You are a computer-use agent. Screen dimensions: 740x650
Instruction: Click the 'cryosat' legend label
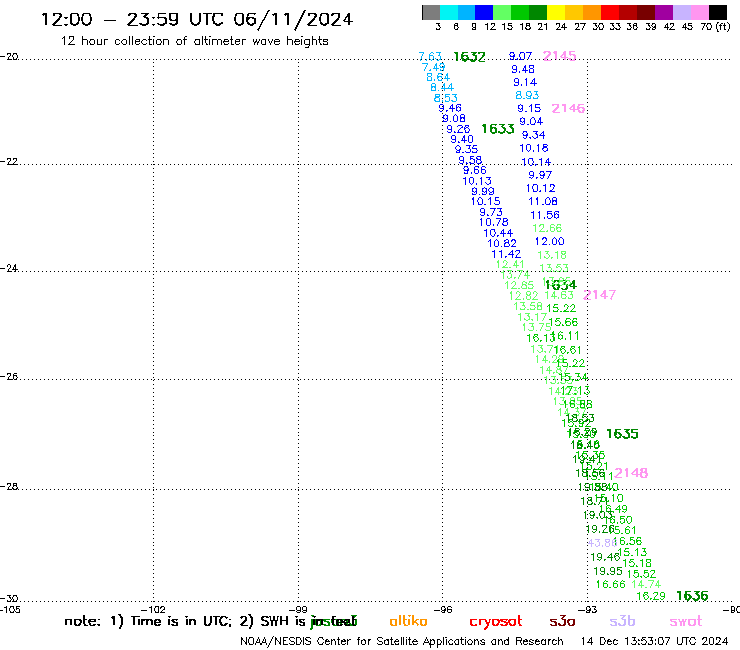(x=496, y=622)
